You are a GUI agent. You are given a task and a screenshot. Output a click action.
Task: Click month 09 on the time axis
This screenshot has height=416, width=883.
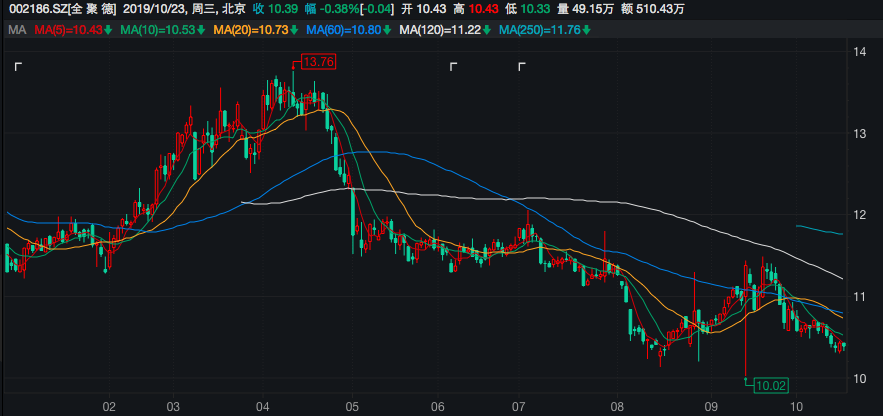[x=711, y=407]
